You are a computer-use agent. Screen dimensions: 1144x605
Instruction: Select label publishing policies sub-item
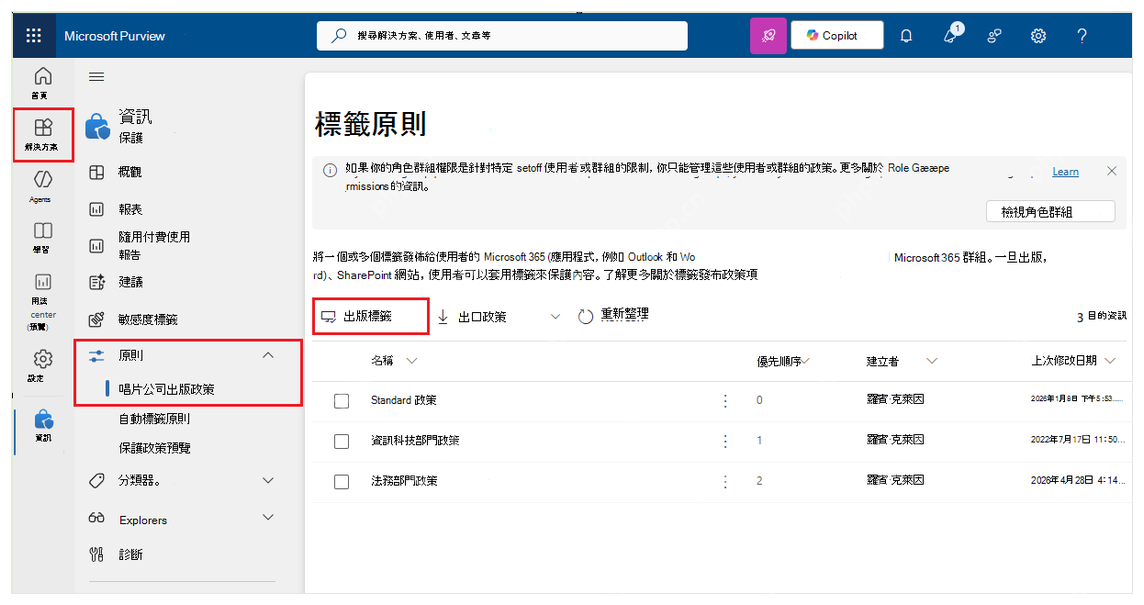pyautogui.click(x=166, y=389)
